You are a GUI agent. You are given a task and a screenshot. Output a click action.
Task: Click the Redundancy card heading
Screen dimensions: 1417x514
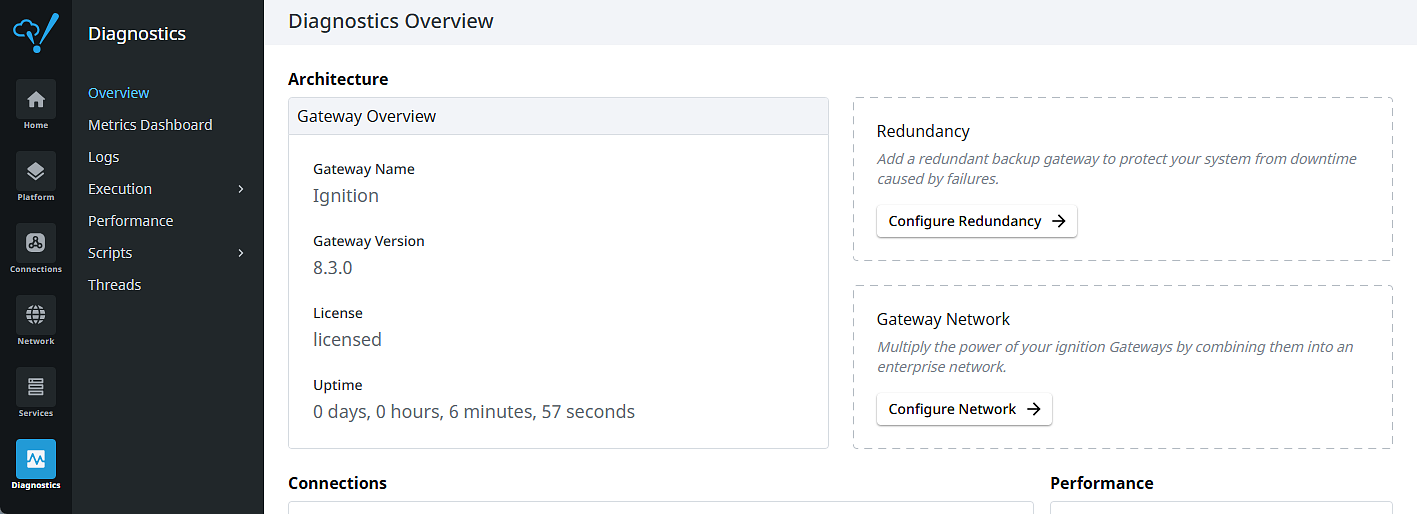click(x=923, y=131)
